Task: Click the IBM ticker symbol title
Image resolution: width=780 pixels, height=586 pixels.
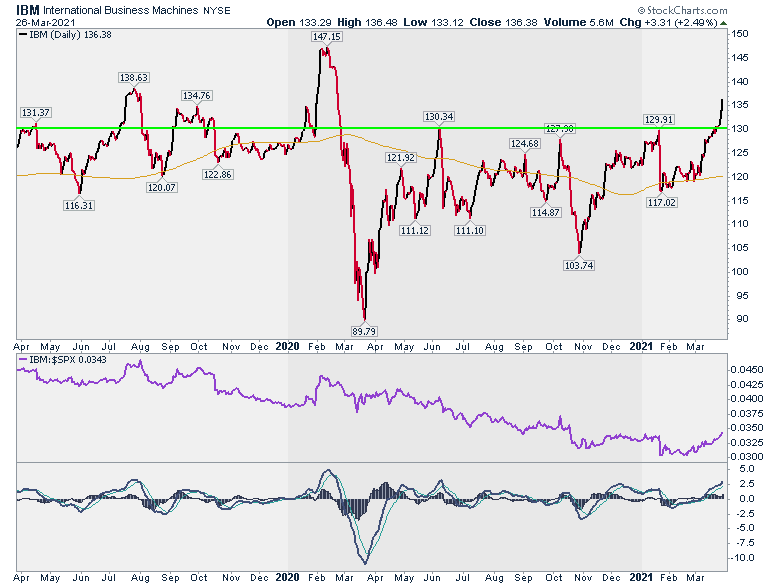Action: [27, 10]
